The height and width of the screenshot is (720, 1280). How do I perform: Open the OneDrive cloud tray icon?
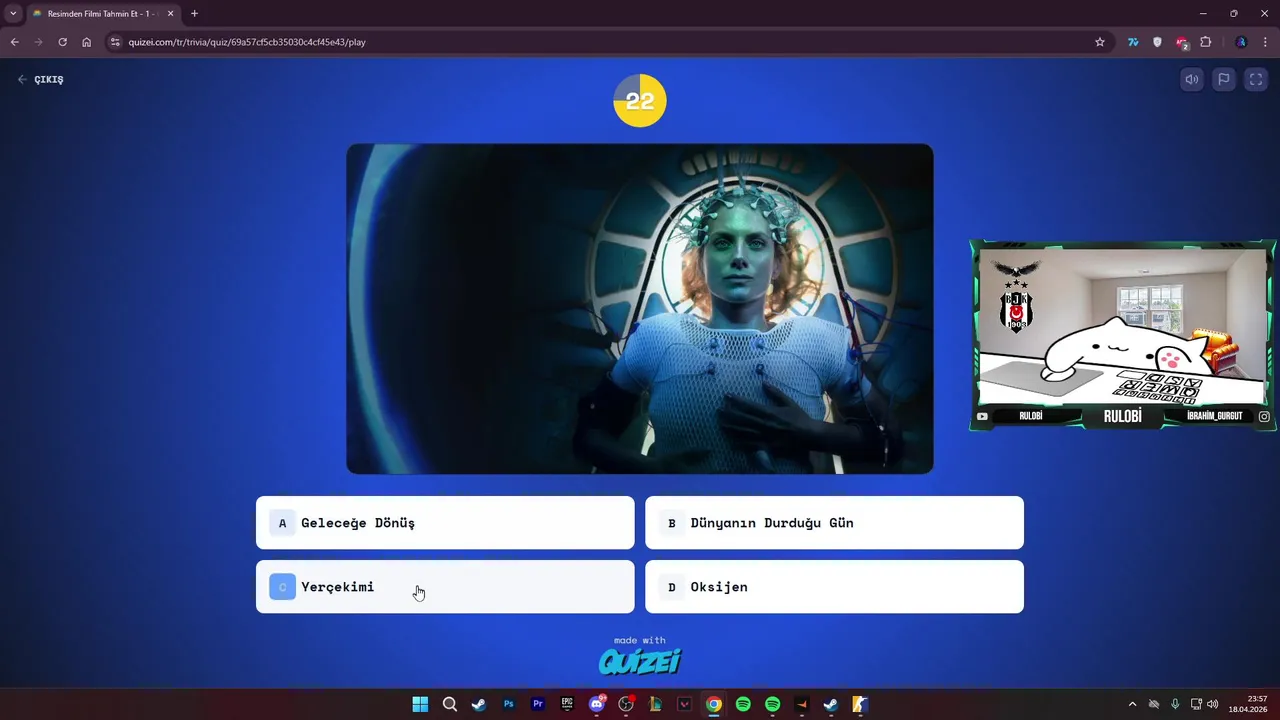[x=1154, y=704]
